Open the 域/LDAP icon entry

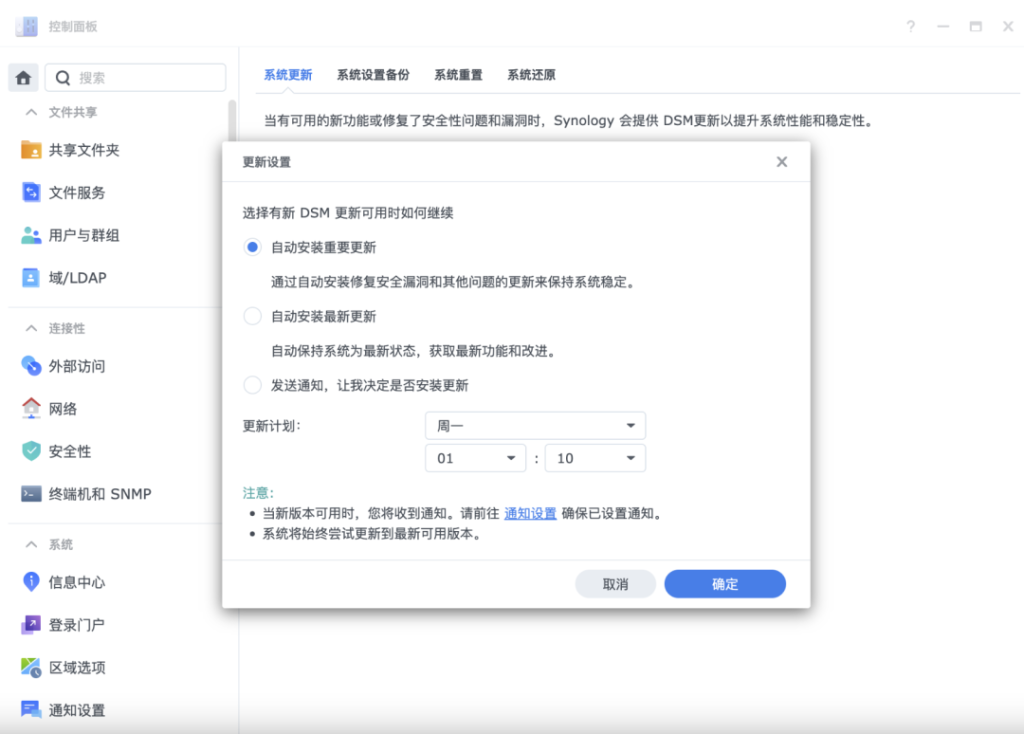click(32, 277)
